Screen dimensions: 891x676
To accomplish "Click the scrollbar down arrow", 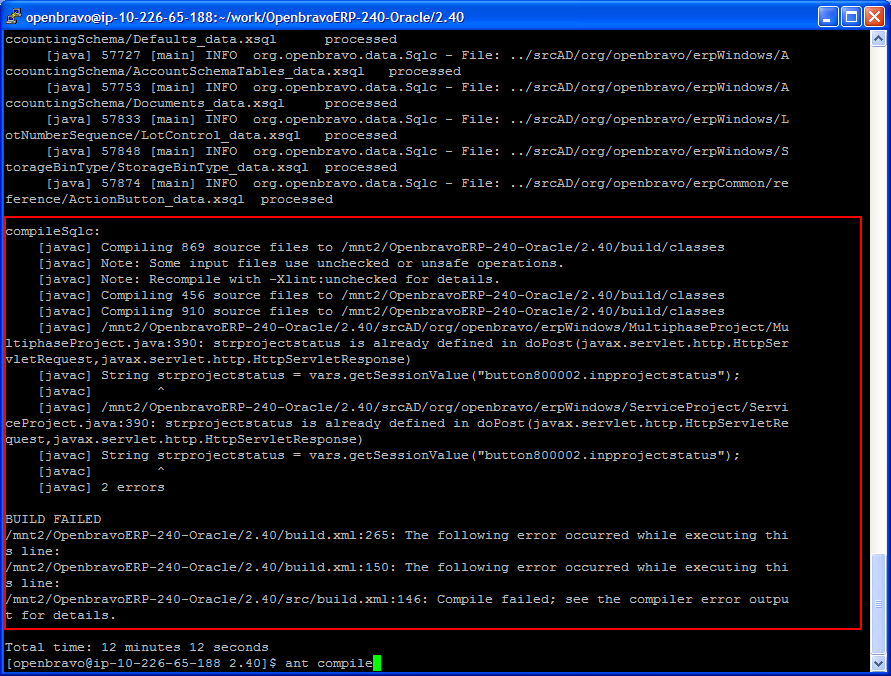I will click(878, 664).
